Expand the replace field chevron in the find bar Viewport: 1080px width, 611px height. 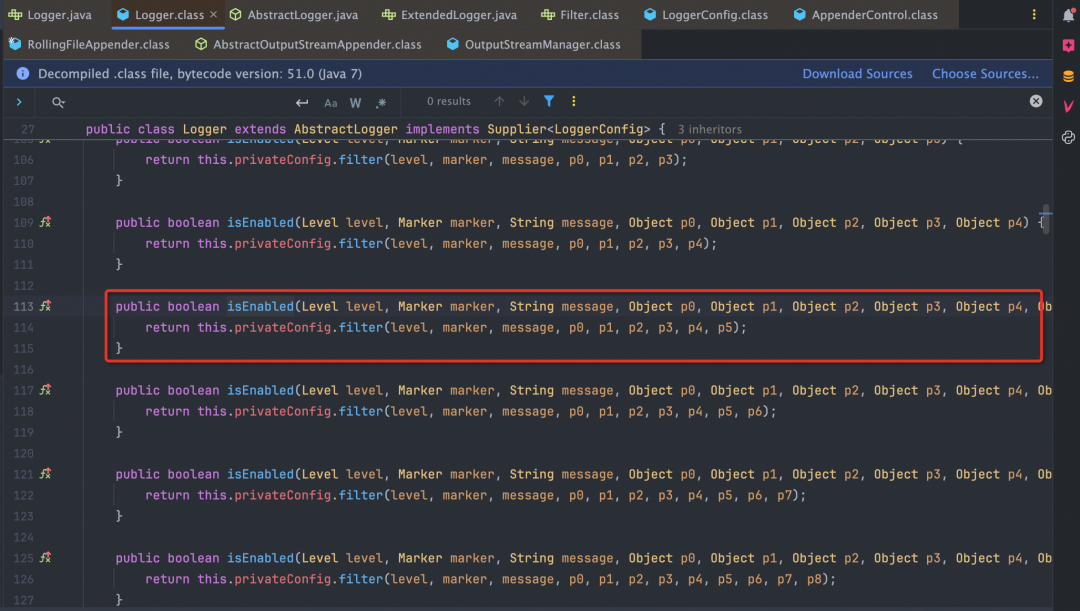(x=19, y=102)
